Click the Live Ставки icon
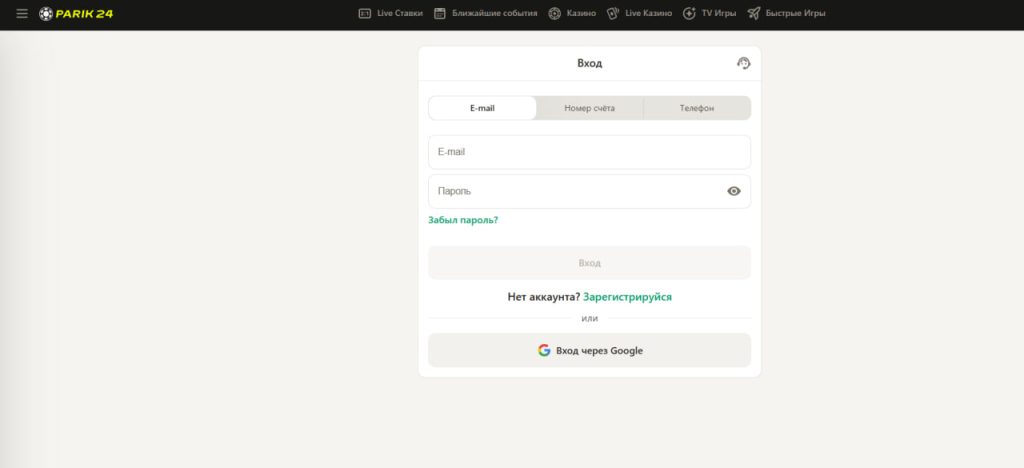Image resolution: width=1024 pixels, height=468 pixels. click(x=365, y=13)
